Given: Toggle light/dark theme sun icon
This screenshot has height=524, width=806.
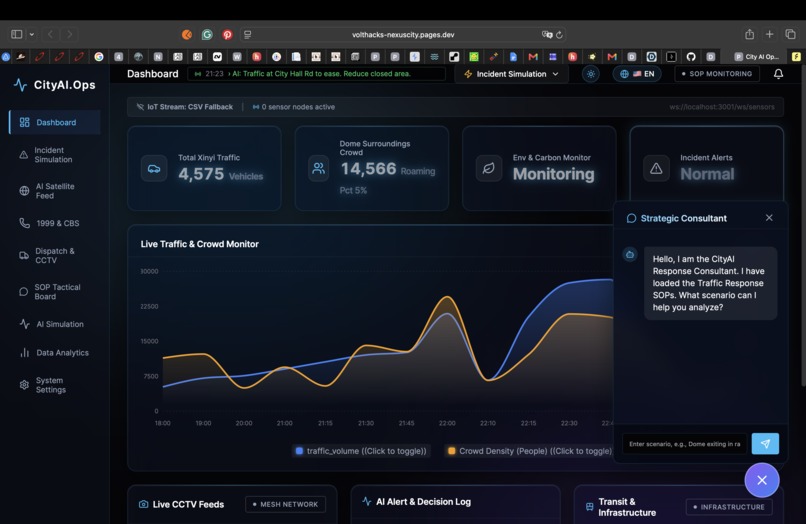Looking at the screenshot, I should point(591,74).
